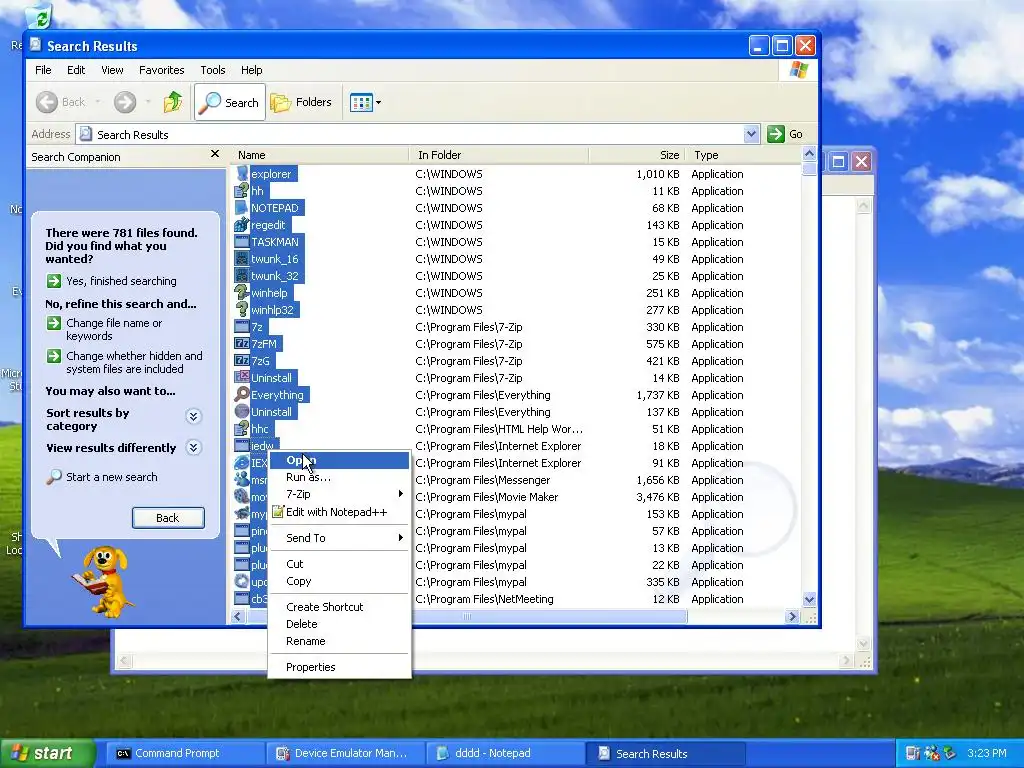Screen dimensions: 1024x768
Task: Select the 7z file name
Action: coord(257,327)
